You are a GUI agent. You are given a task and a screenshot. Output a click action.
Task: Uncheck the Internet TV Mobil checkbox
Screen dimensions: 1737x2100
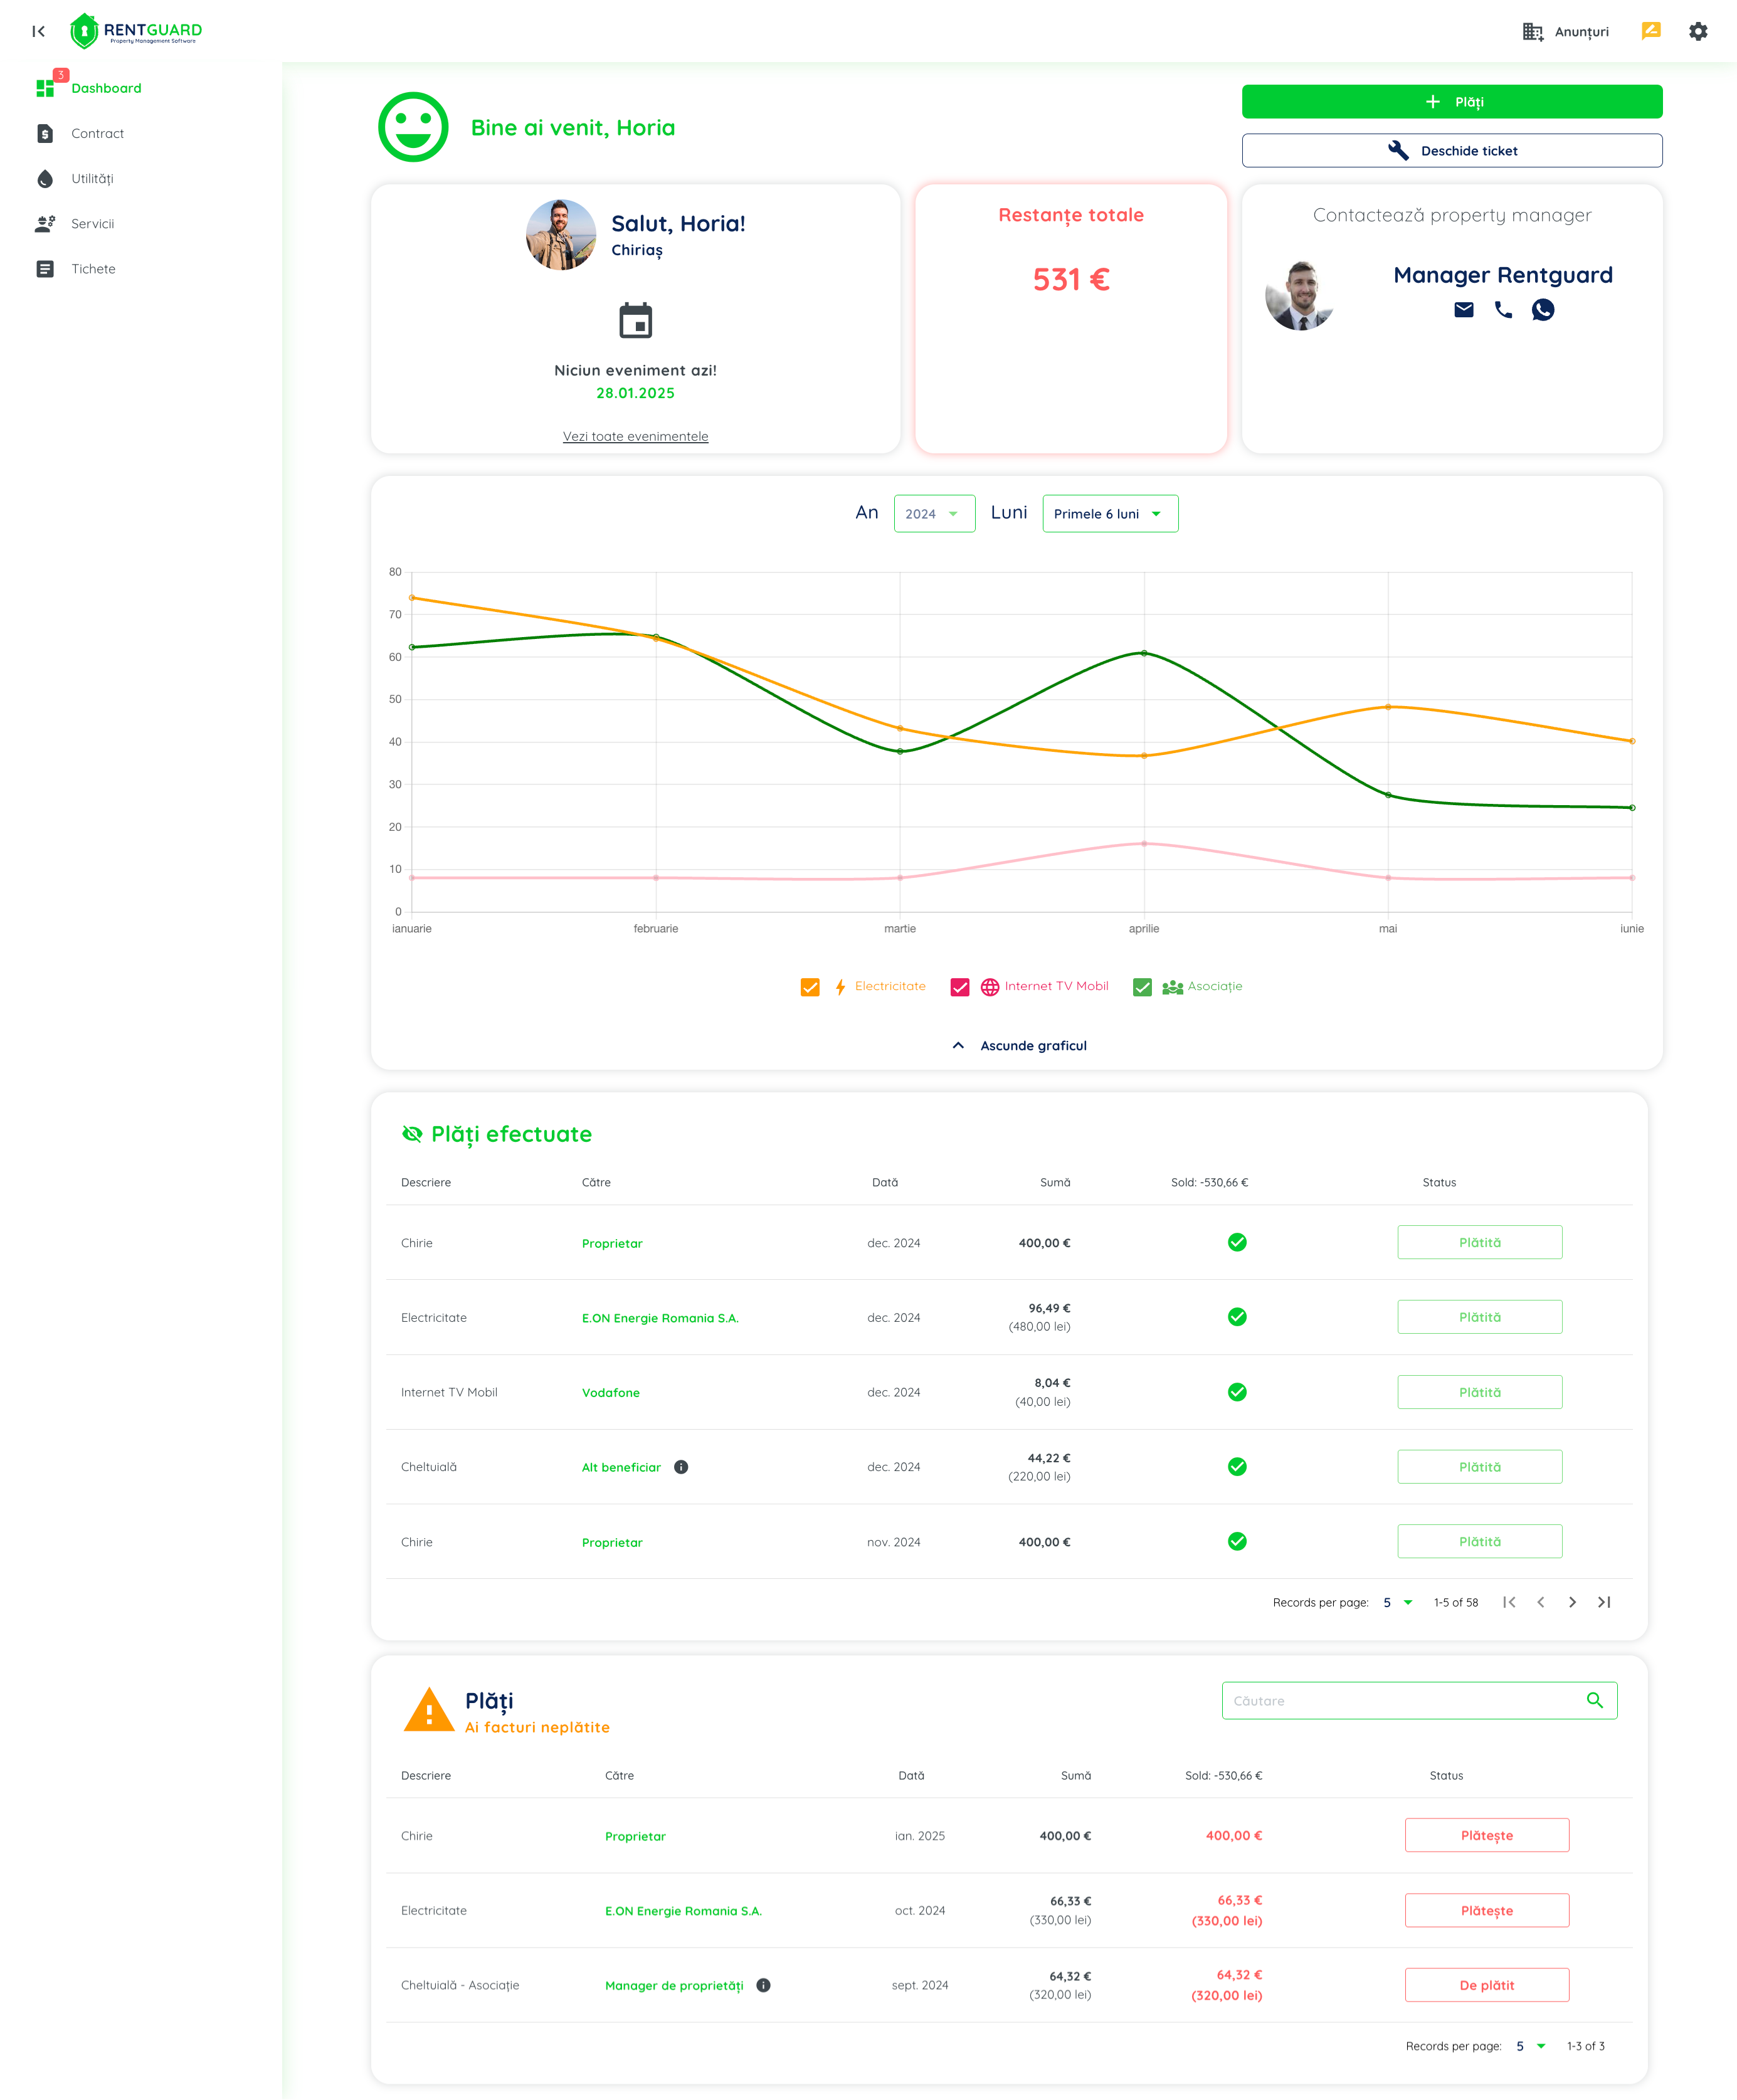click(959, 987)
